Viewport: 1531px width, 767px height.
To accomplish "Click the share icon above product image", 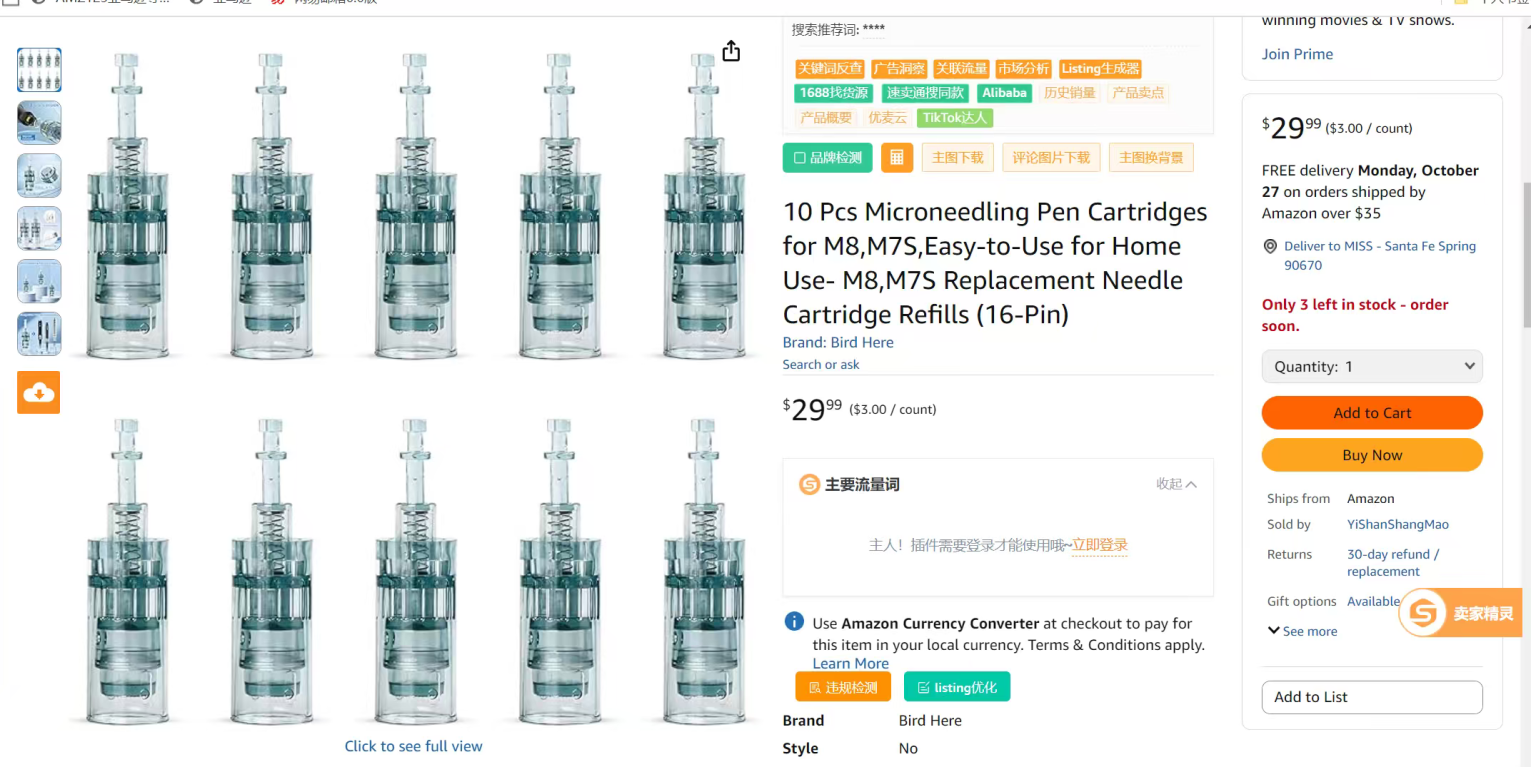I will (731, 51).
